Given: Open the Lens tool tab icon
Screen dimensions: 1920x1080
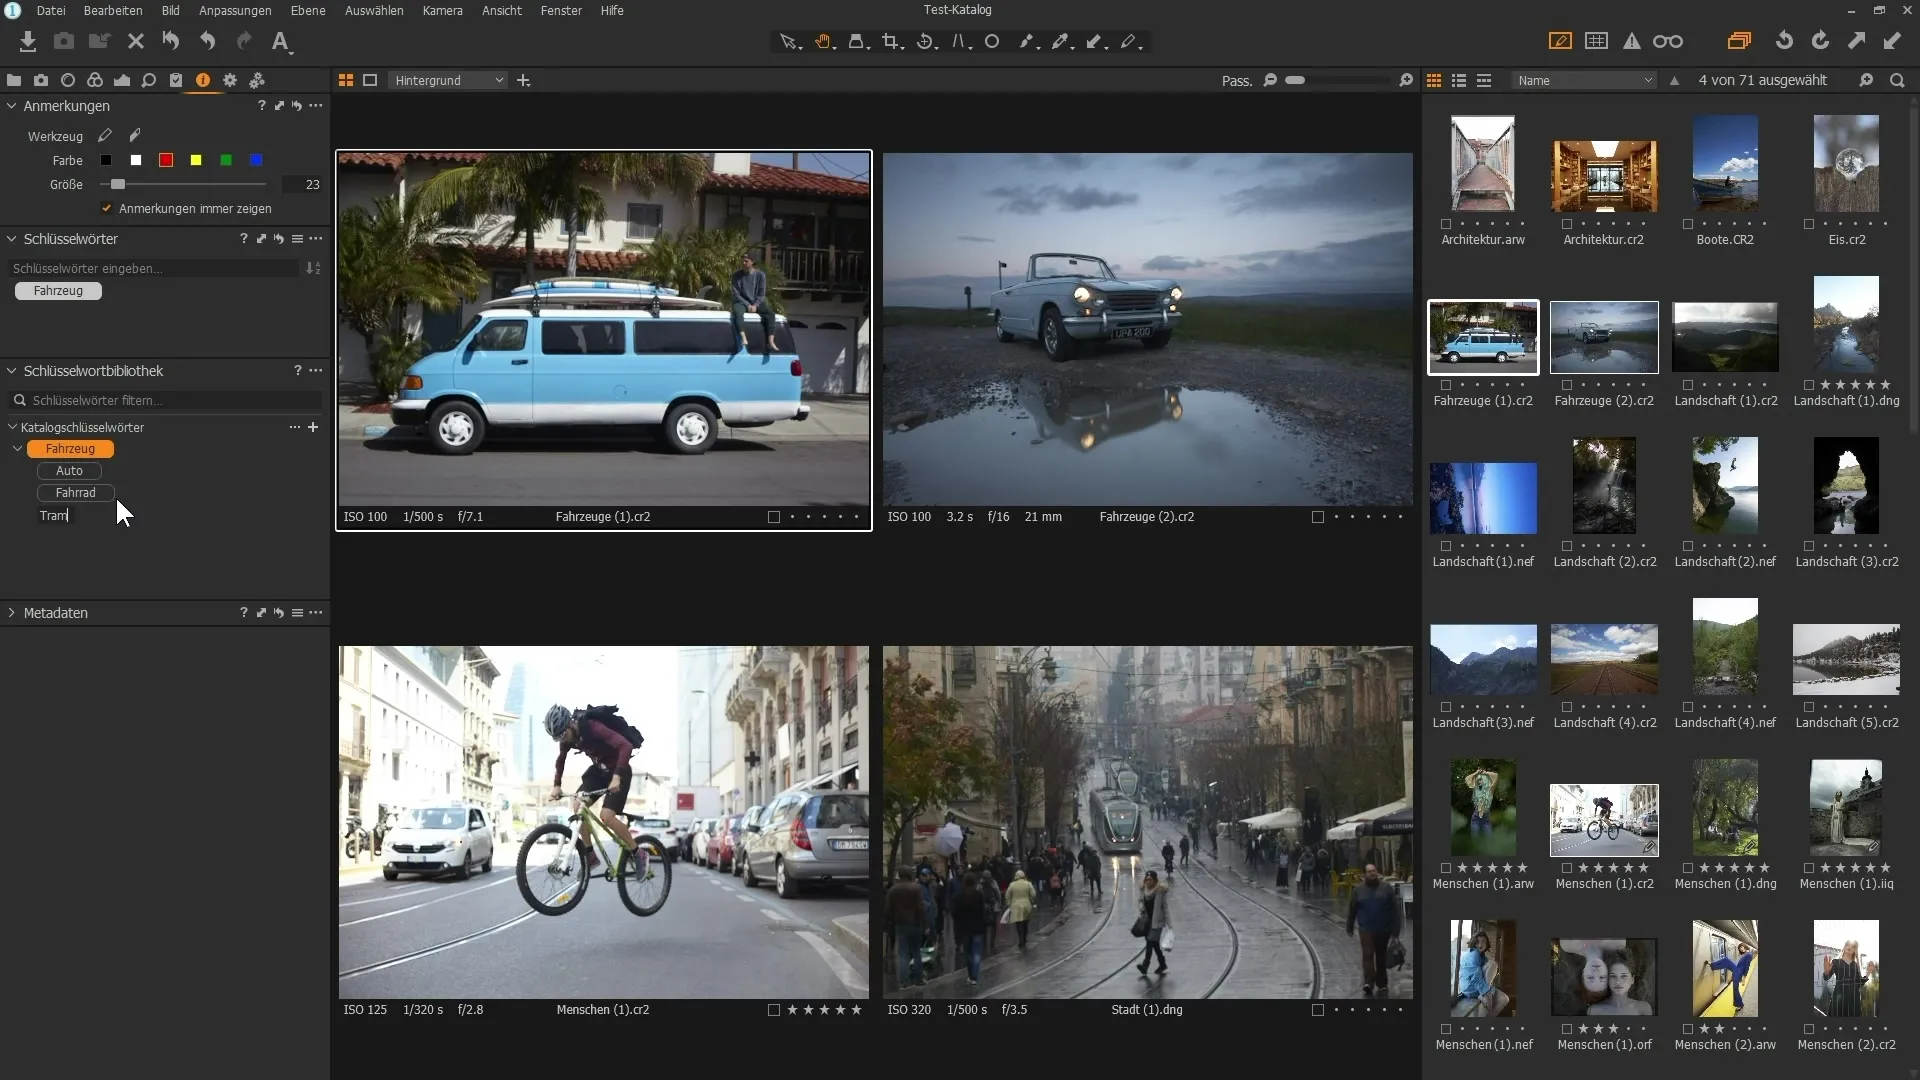Looking at the screenshot, I should click(x=68, y=80).
